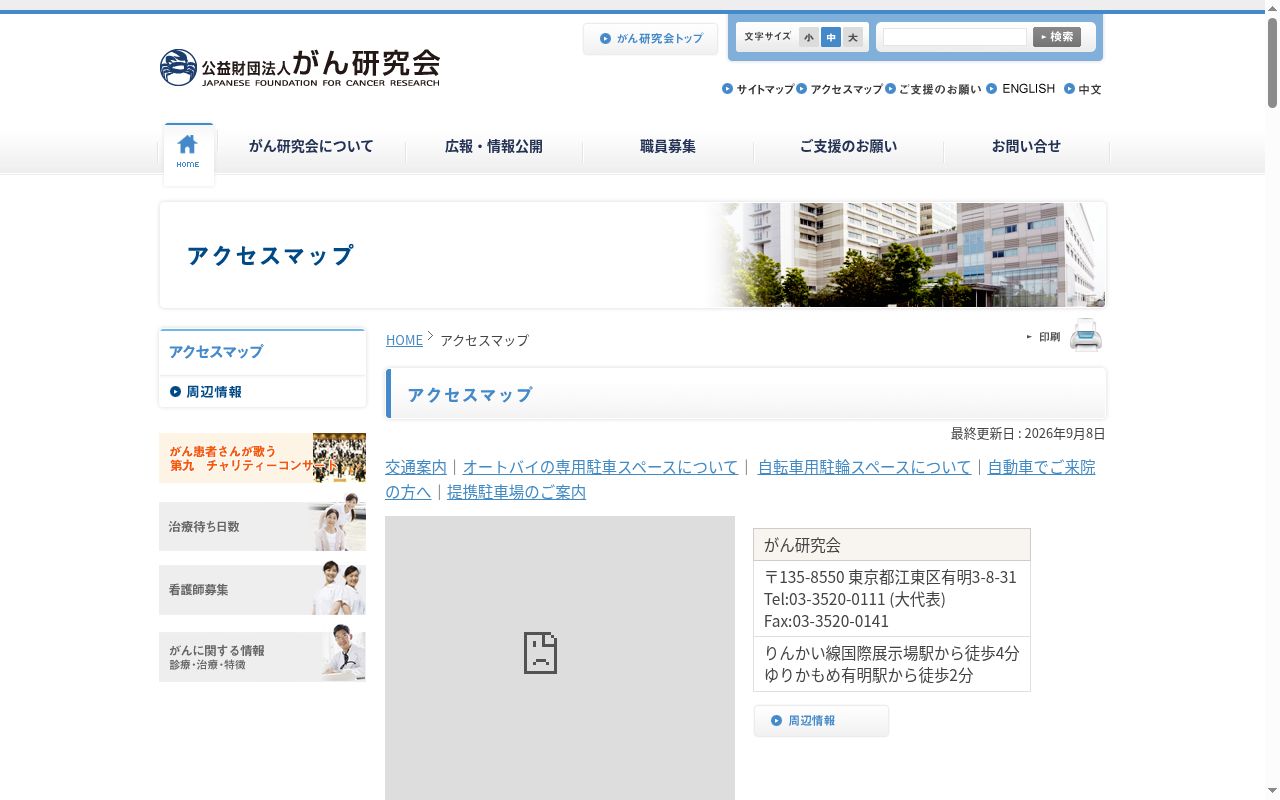
Task: Click the 周辺情報 button below the address box
Action: (821, 721)
